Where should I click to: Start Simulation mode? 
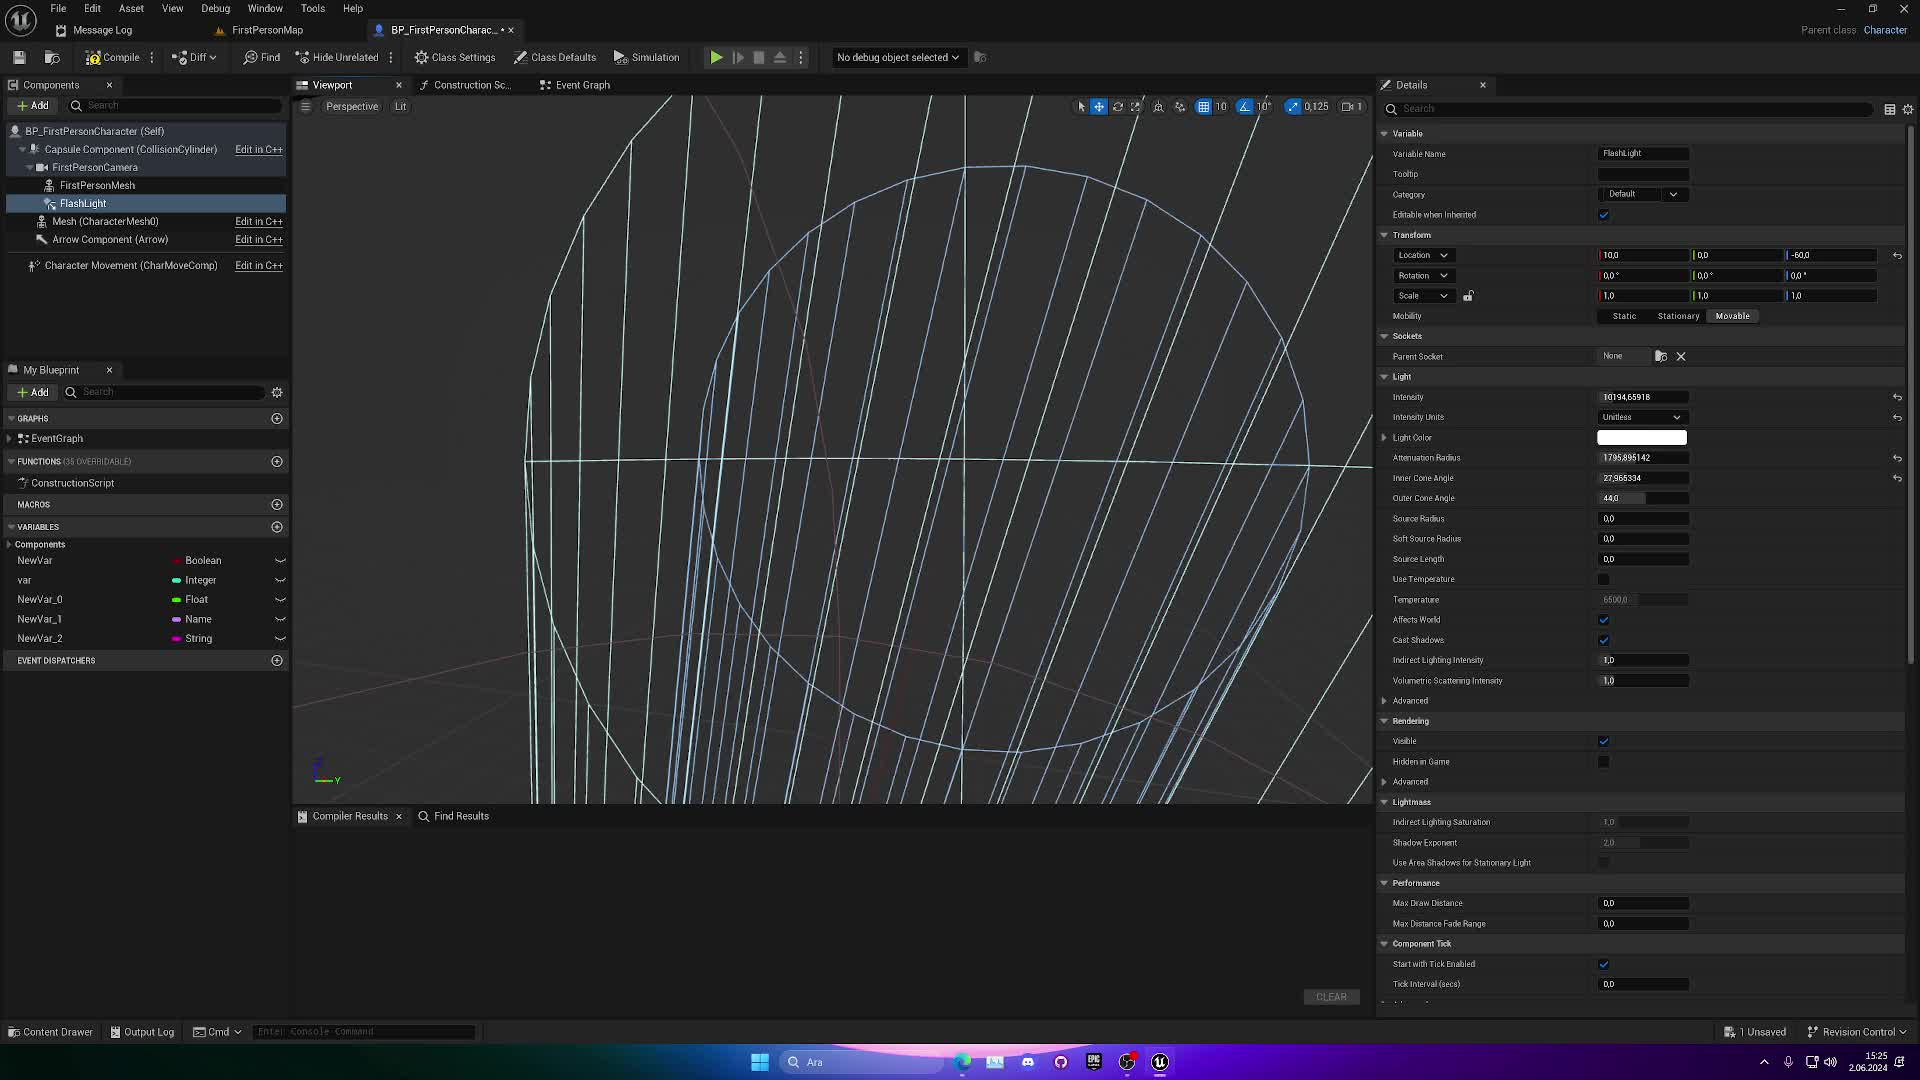tap(646, 57)
